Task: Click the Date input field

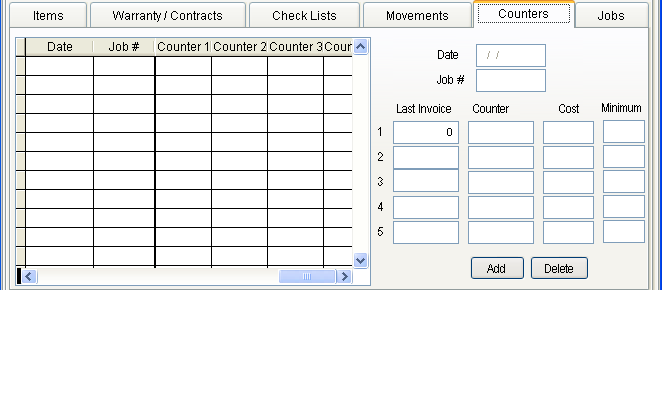Action: coord(510,56)
